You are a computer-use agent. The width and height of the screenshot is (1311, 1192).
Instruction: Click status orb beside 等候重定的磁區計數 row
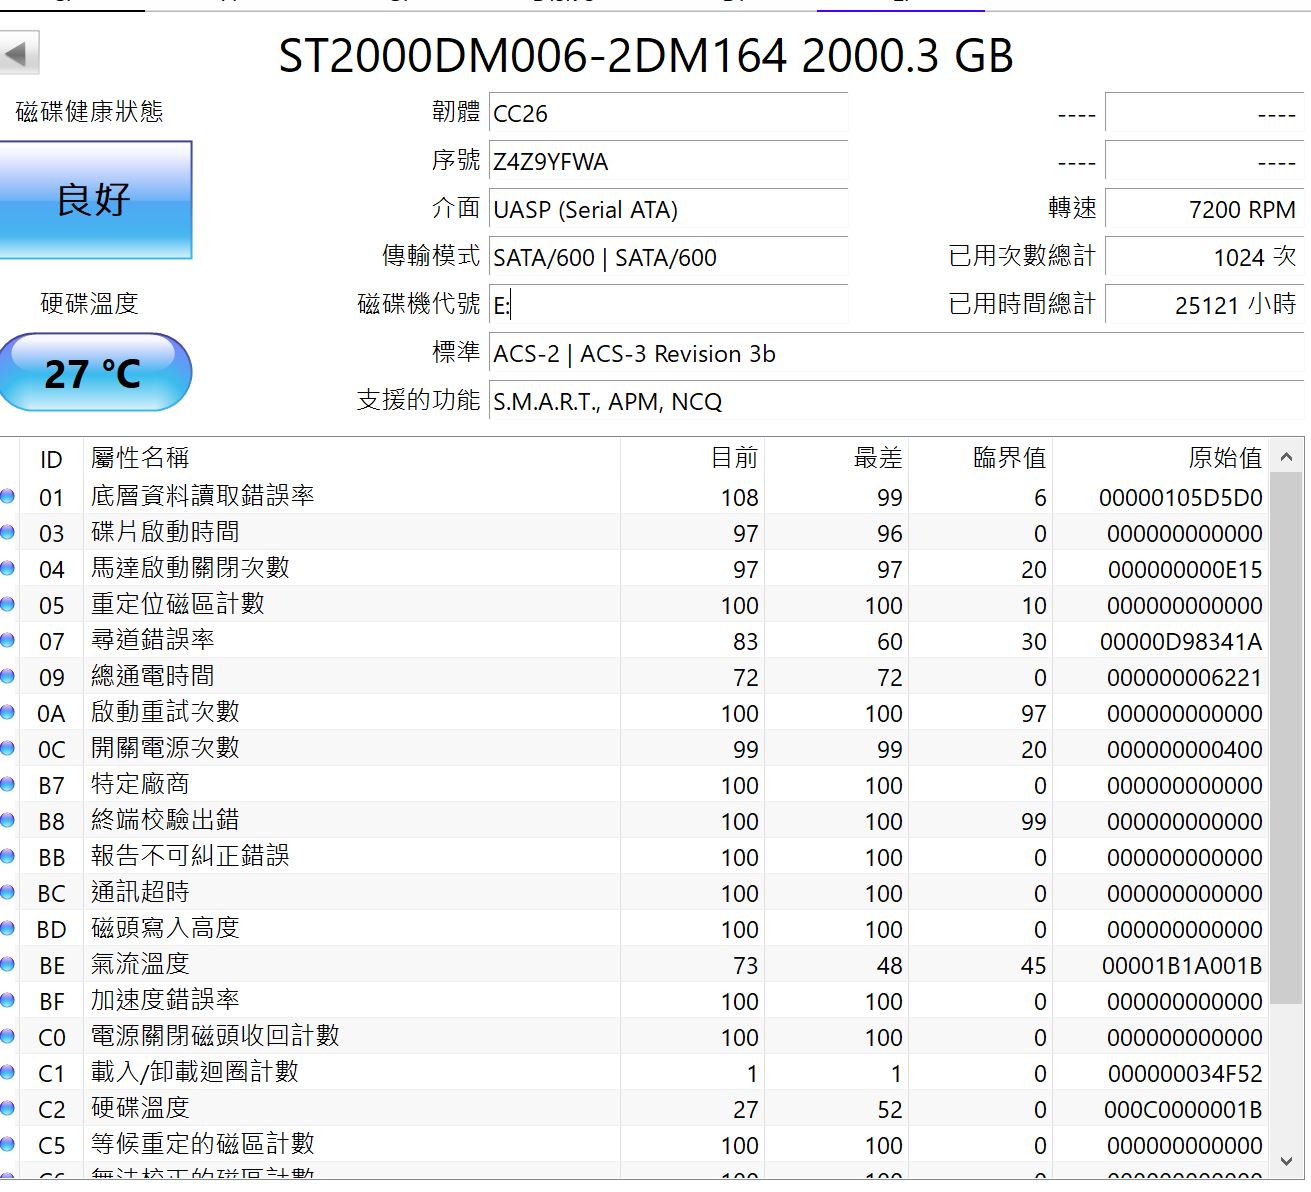8,1144
